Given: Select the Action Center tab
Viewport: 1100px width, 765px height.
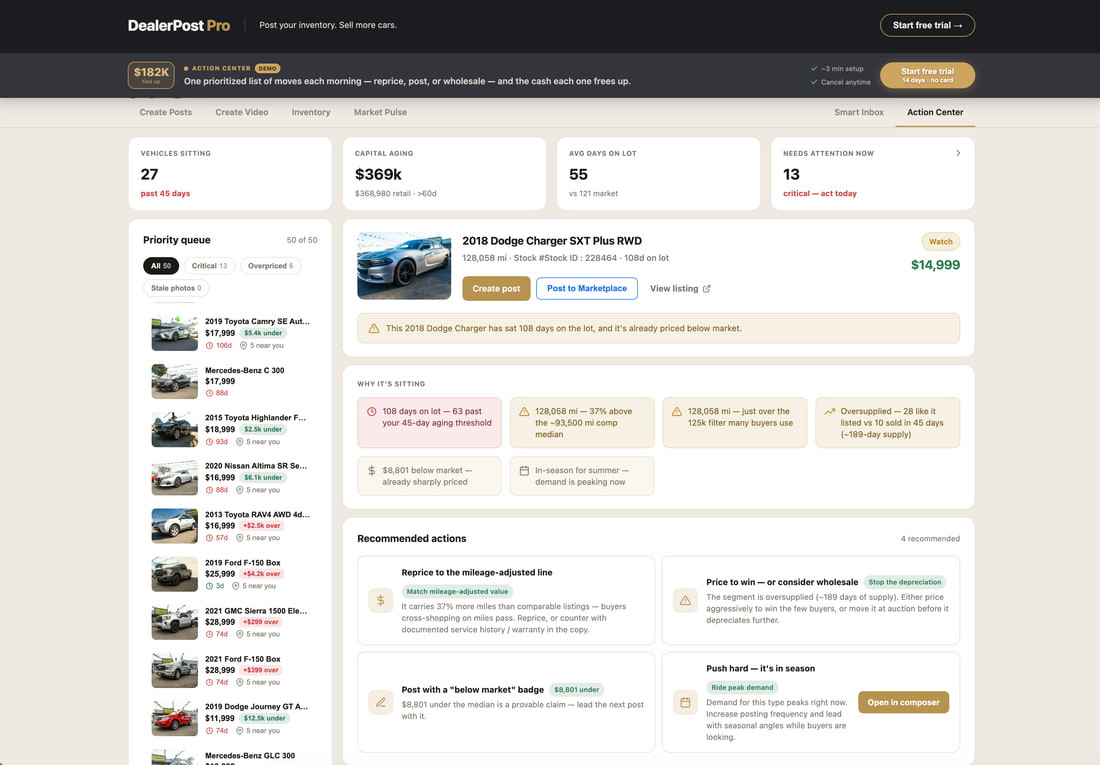Looking at the screenshot, I should pyautogui.click(x=935, y=112).
